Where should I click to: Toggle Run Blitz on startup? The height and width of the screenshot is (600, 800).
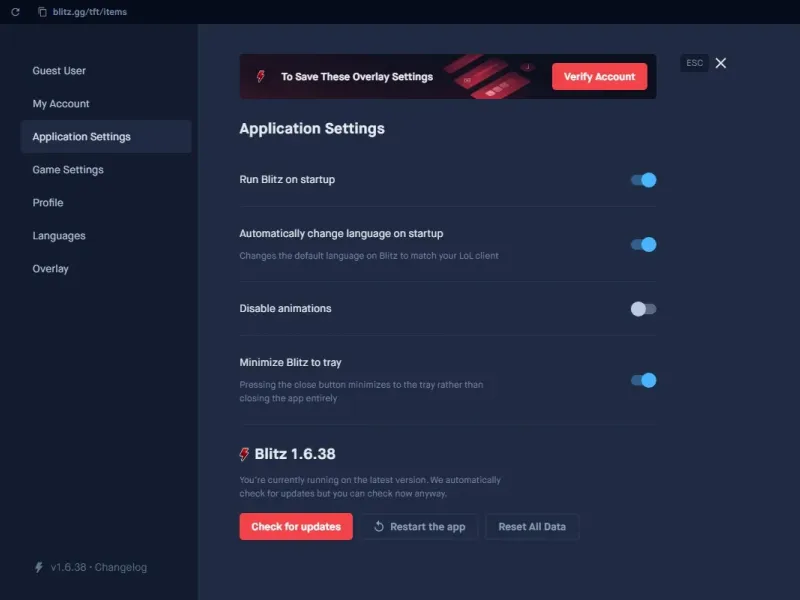643,180
